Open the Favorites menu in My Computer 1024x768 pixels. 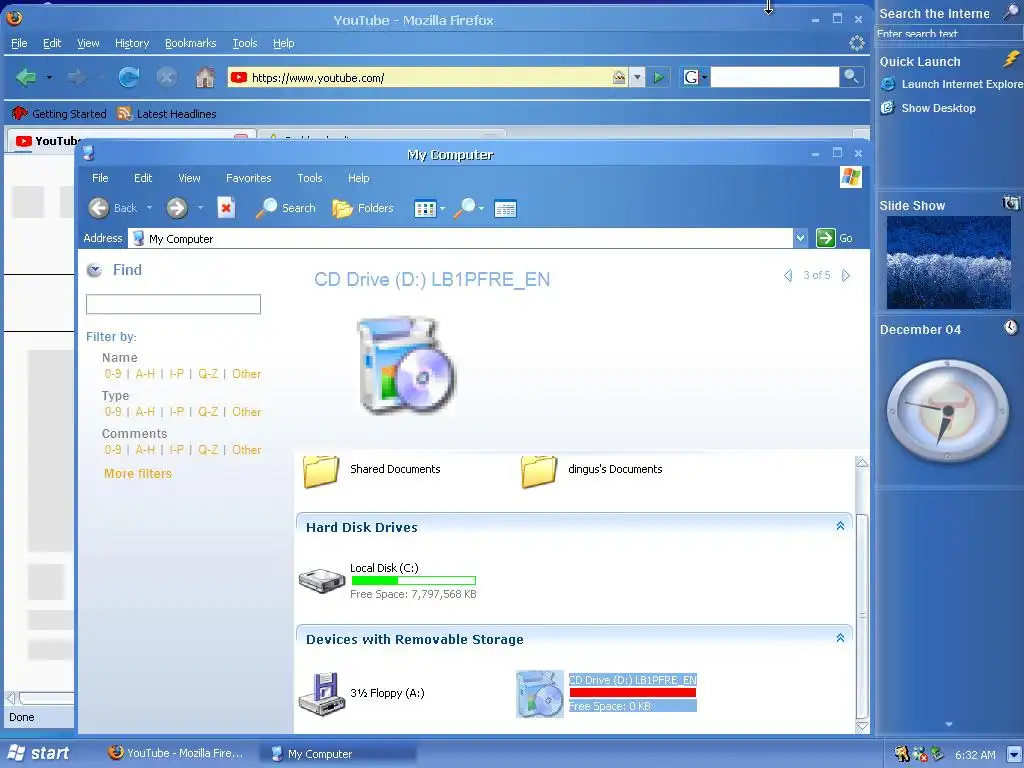pyautogui.click(x=248, y=178)
